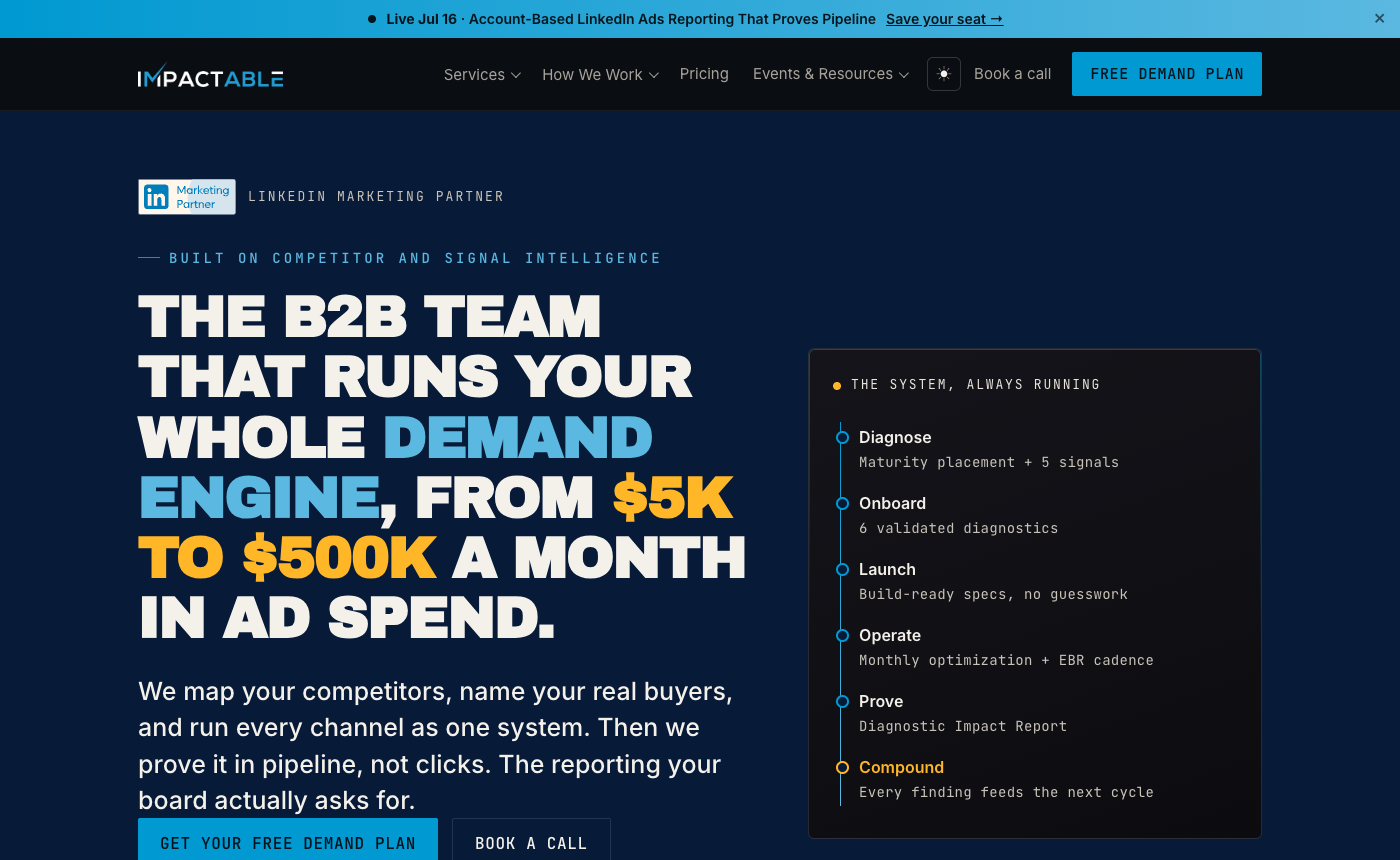Open the Pricing page
Screen dimensions: 1400x860
coord(704,74)
